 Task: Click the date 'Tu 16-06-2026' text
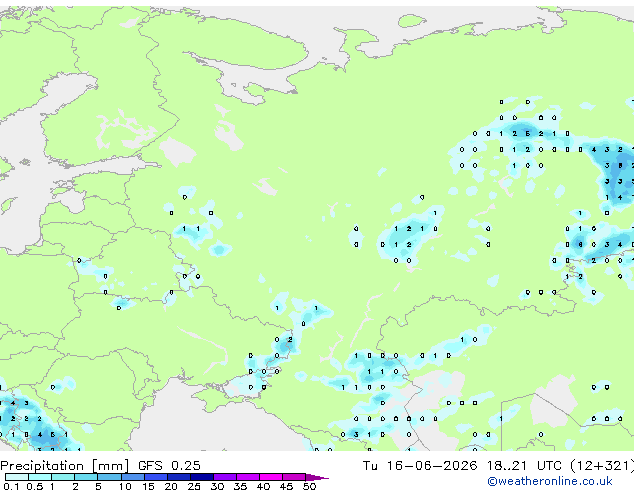click(420, 466)
